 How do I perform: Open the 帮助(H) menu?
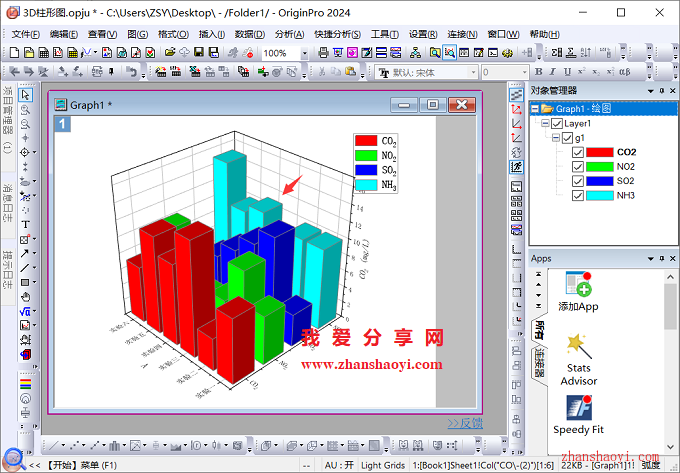pyautogui.click(x=544, y=34)
